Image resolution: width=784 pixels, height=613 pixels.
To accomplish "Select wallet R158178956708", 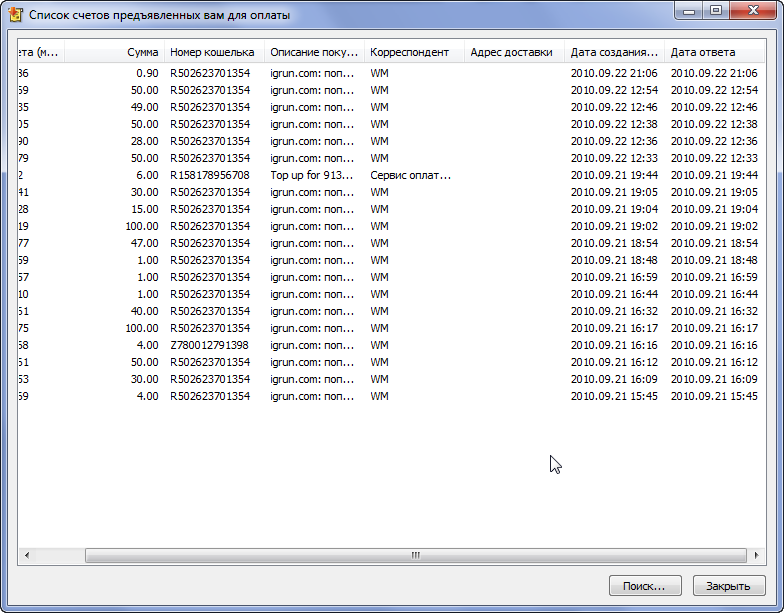I will click(210, 175).
